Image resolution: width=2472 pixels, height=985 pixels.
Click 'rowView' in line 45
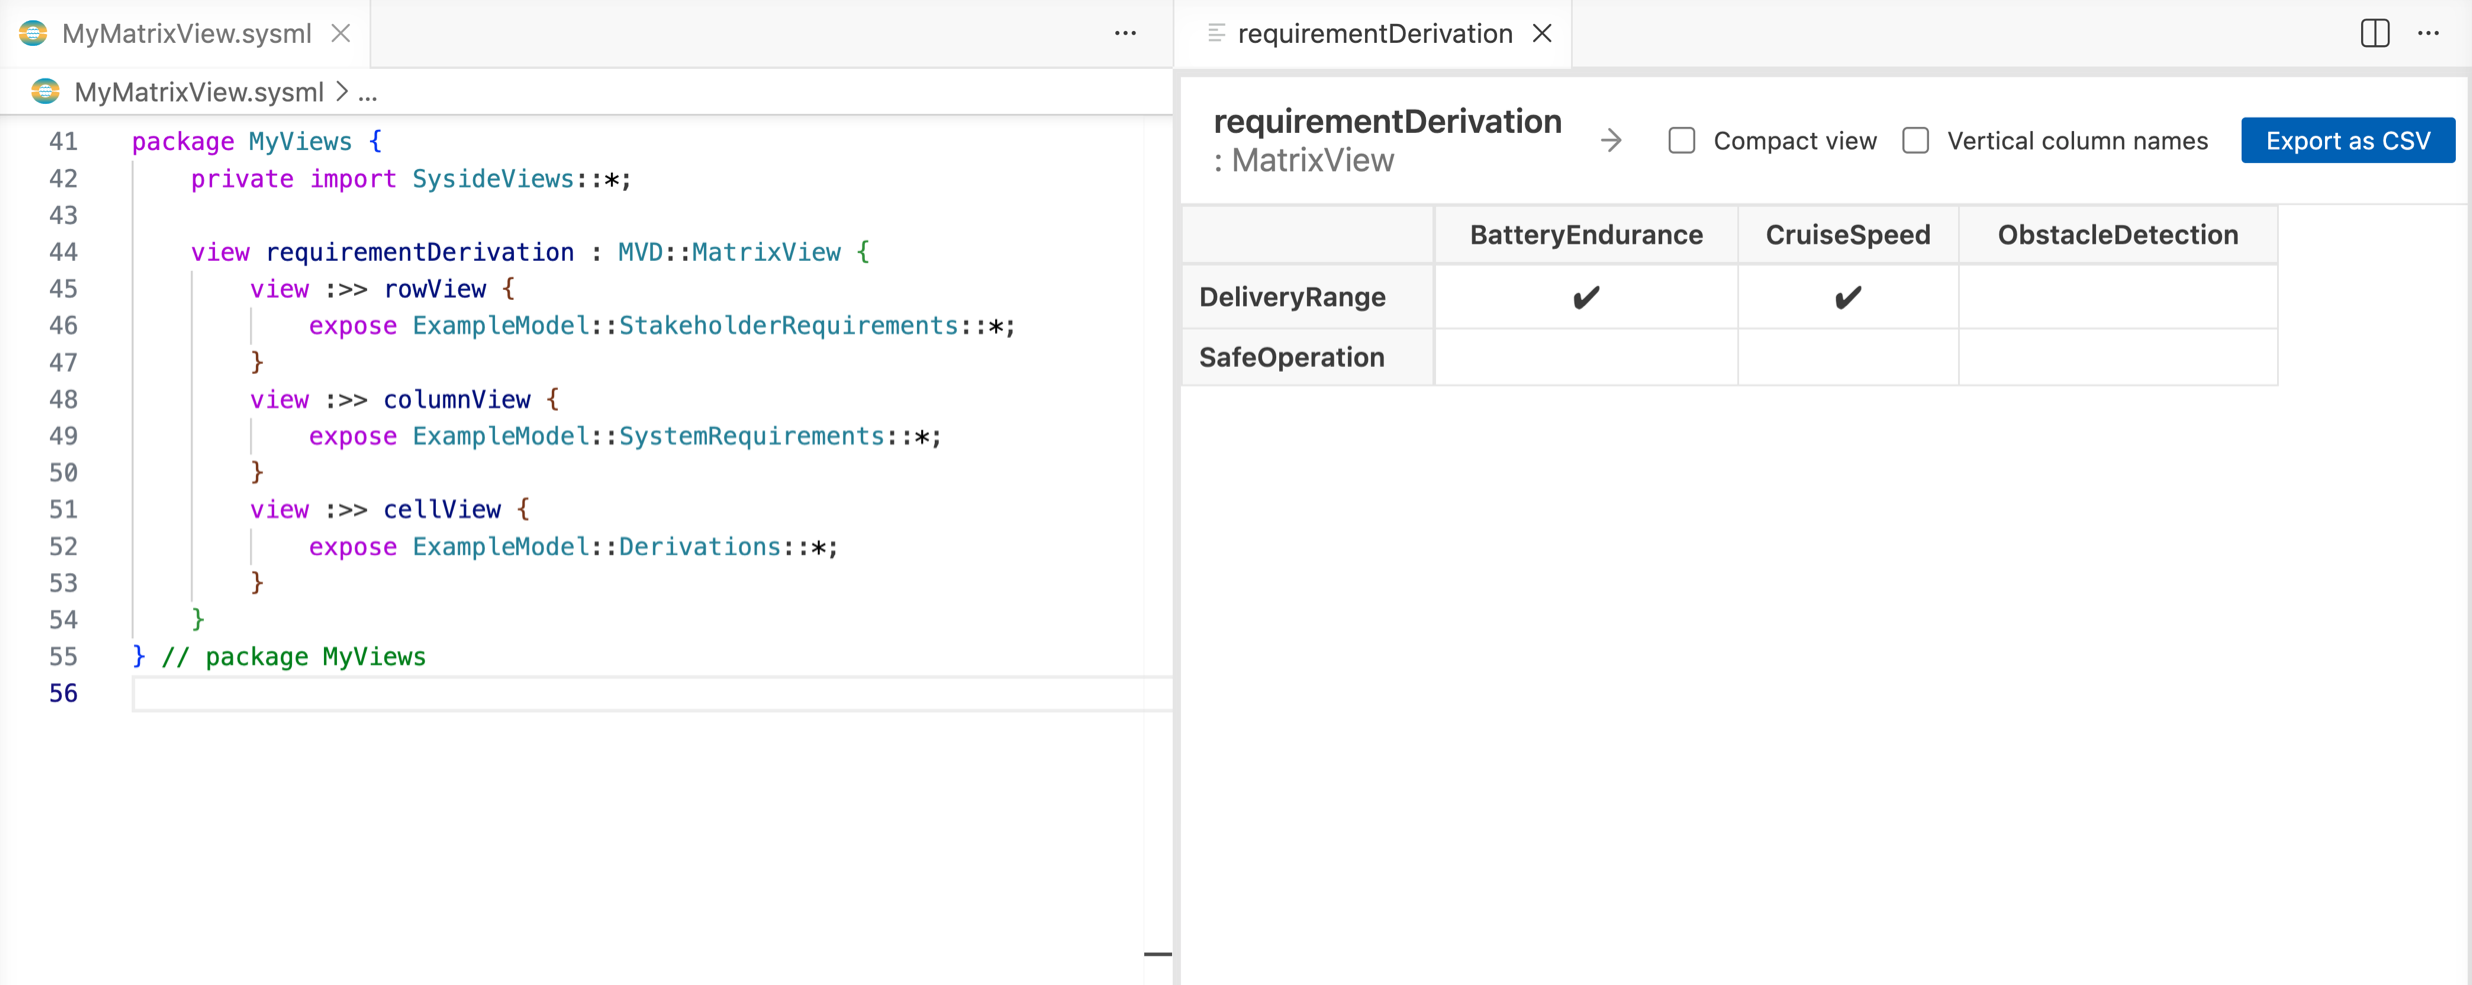pyautogui.click(x=435, y=289)
